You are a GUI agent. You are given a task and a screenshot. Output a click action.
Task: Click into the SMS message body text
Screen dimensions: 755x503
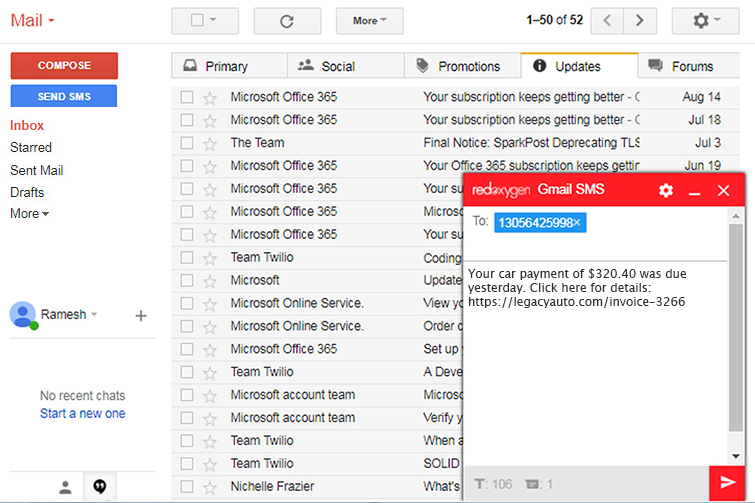577,288
